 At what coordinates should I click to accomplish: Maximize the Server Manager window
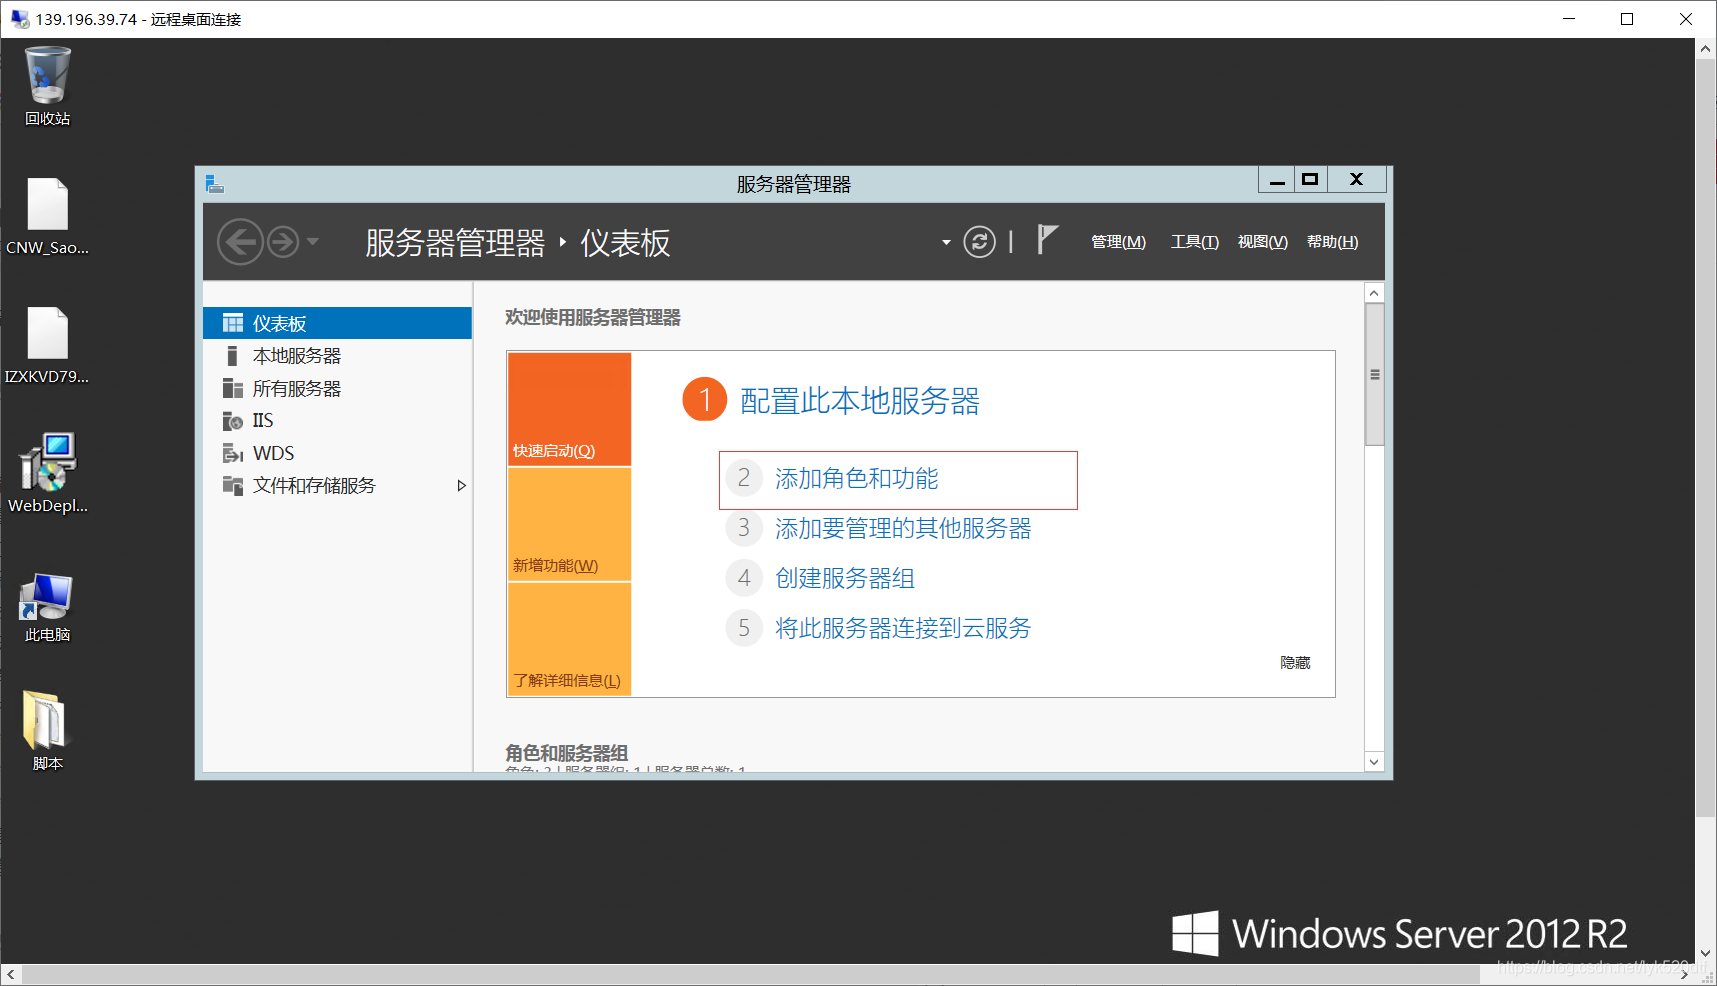(x=1310, y=180)
